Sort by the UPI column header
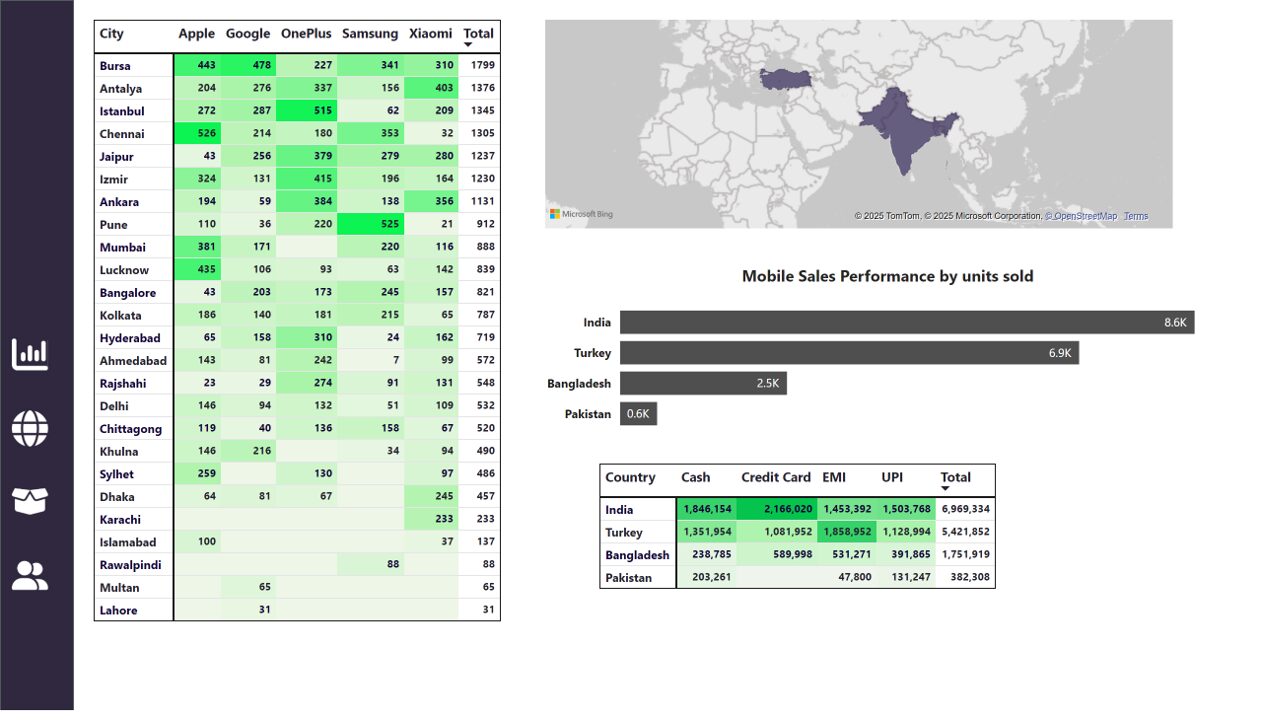 (x=892, y=478)
